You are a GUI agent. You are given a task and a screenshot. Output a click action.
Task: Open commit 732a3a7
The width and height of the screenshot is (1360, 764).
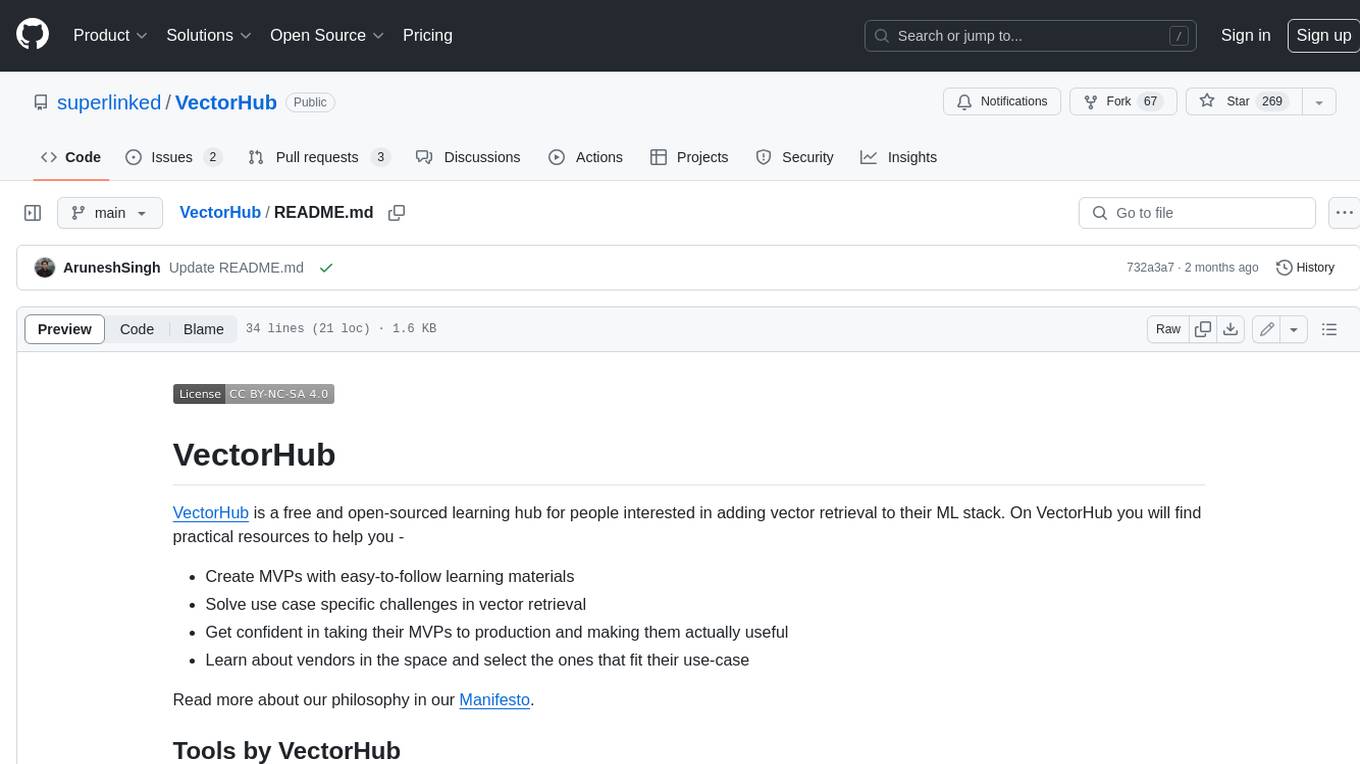click(x=1150, y=268)
